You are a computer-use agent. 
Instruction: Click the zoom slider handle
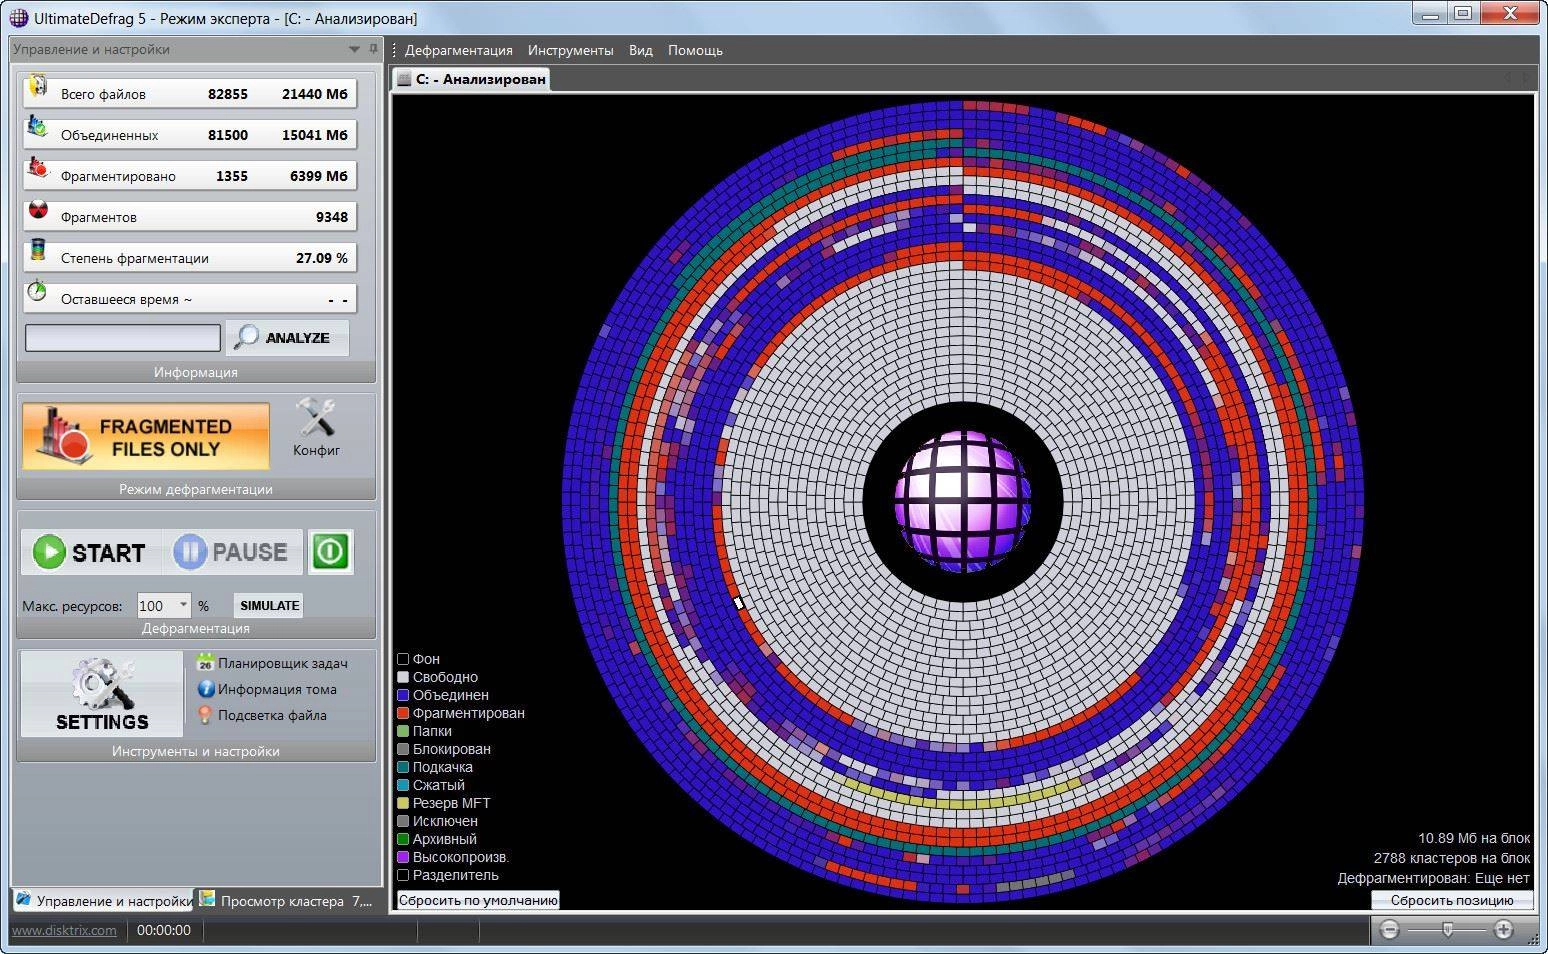pos(1447,930)
